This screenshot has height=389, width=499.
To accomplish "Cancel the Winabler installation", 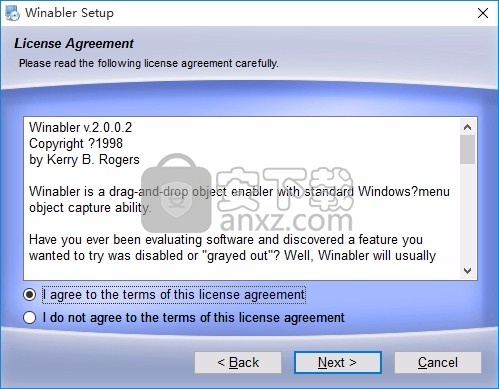I will pyautogui.click(x=438, y=362).
